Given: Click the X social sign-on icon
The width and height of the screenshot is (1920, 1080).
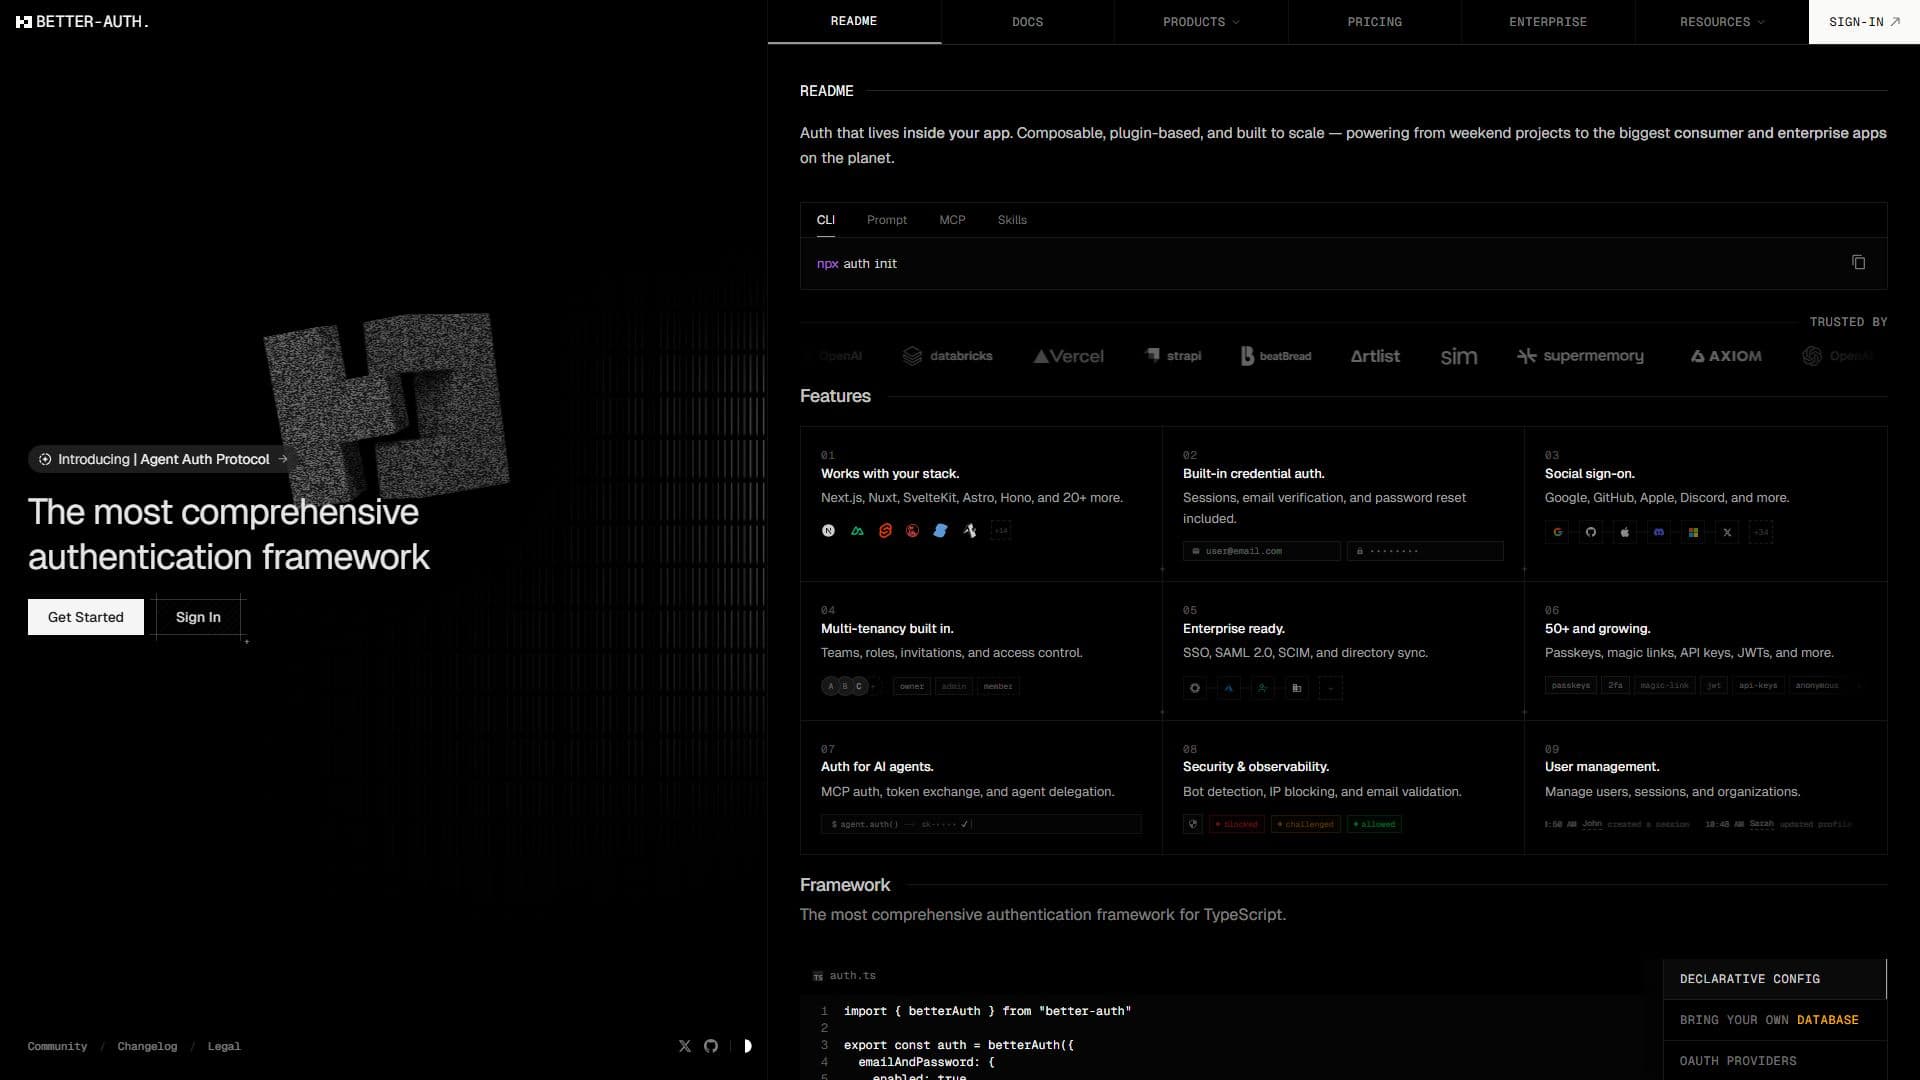Looking at the screenshot, I should pos(1727,532).
